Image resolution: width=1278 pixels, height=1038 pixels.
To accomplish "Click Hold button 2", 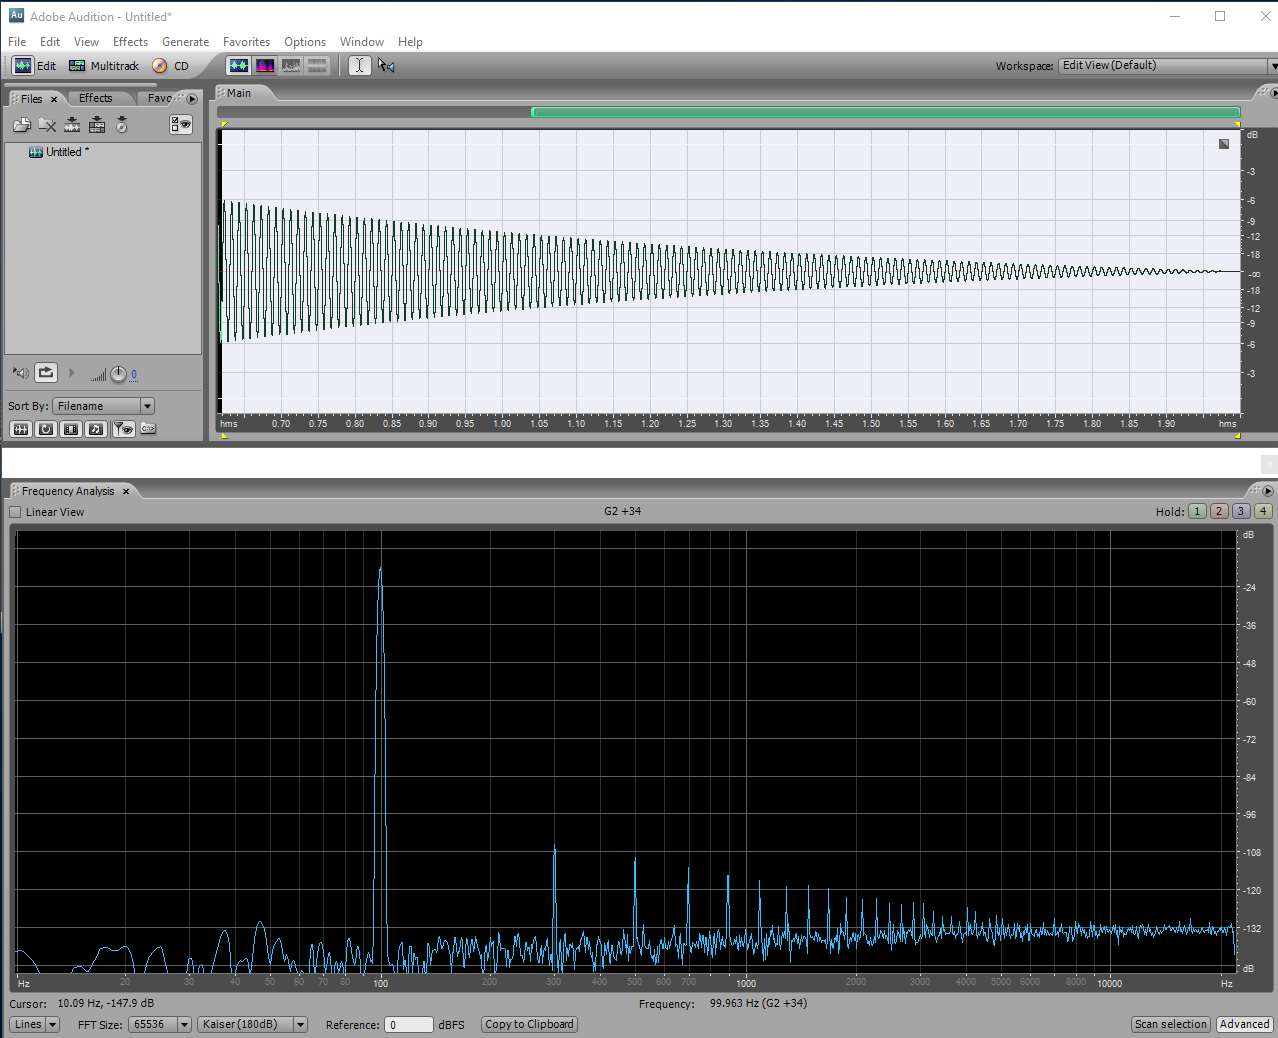I will [1219, 511].
